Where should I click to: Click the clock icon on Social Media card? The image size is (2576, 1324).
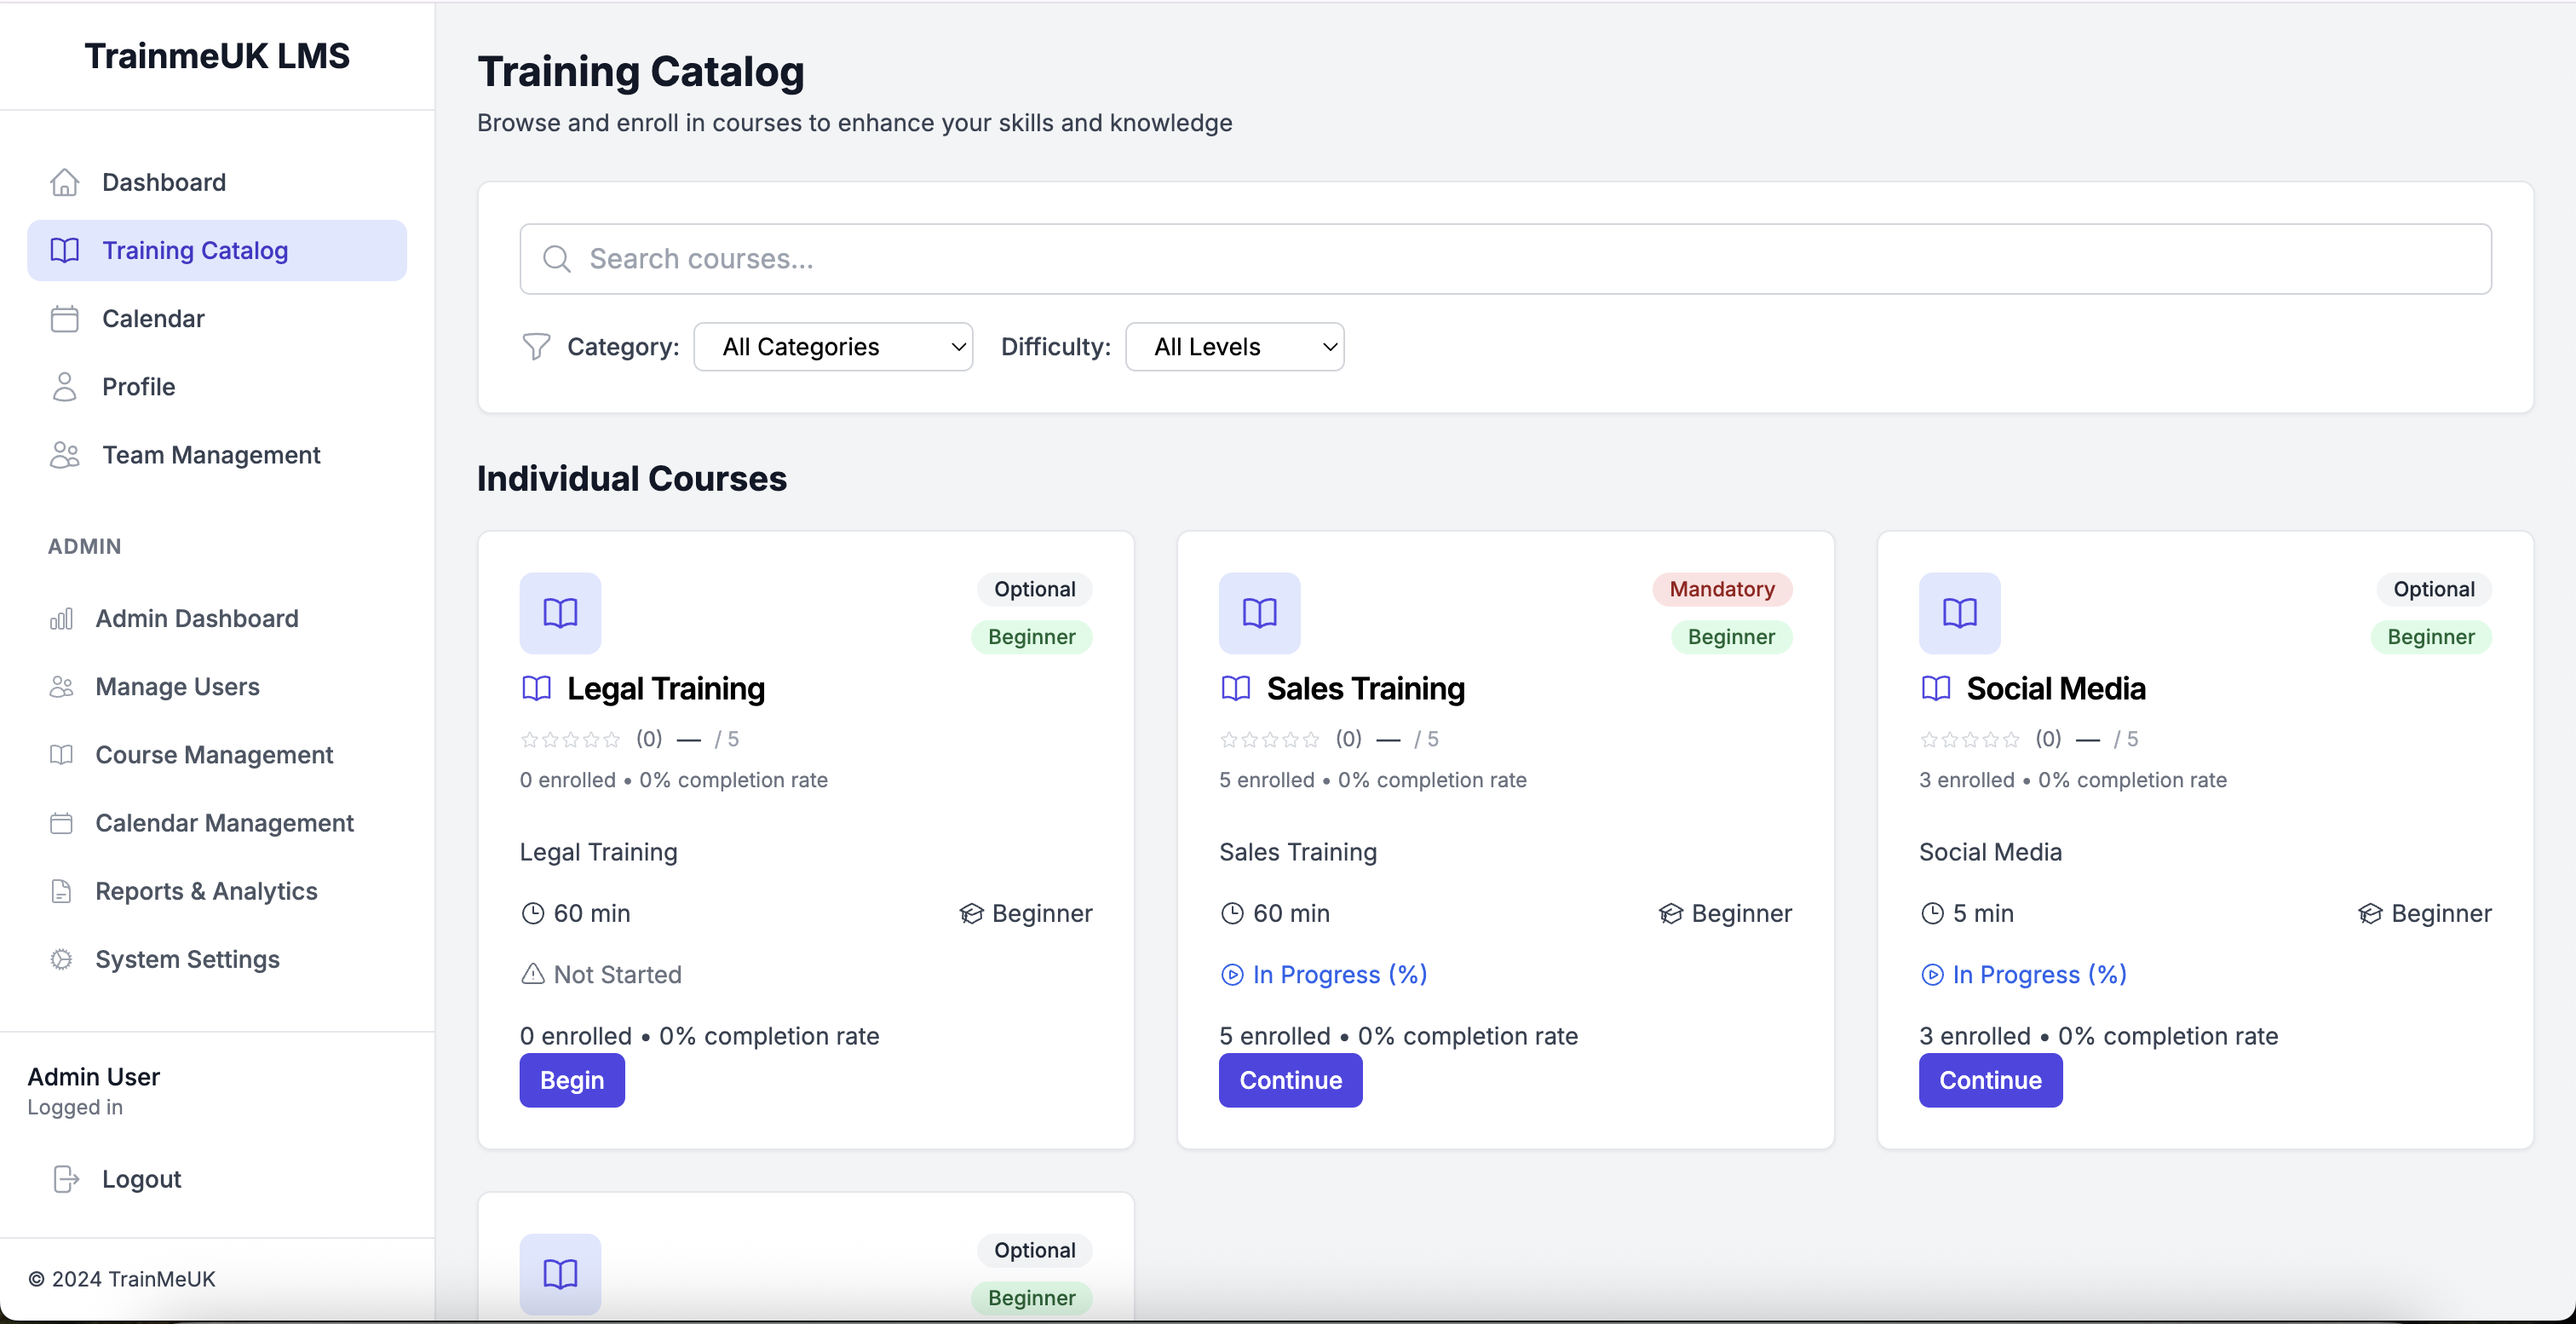click(x=1931, y=913)
